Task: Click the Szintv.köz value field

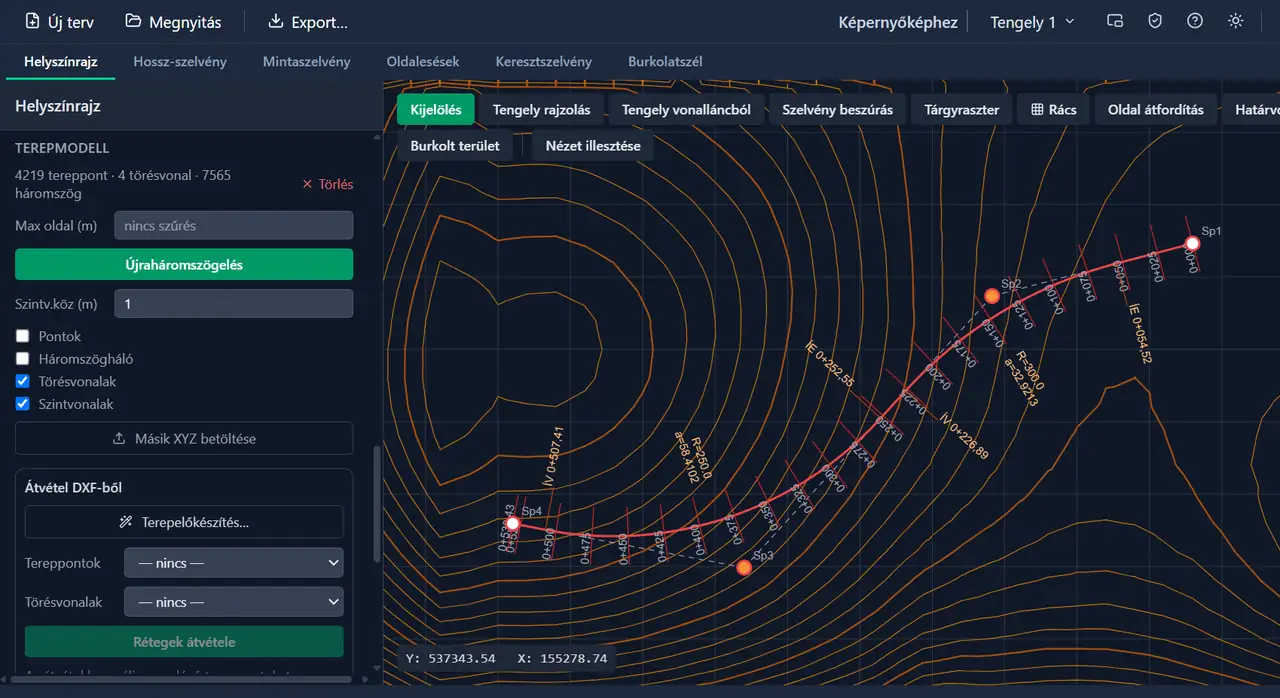Action: click(234, 304)
